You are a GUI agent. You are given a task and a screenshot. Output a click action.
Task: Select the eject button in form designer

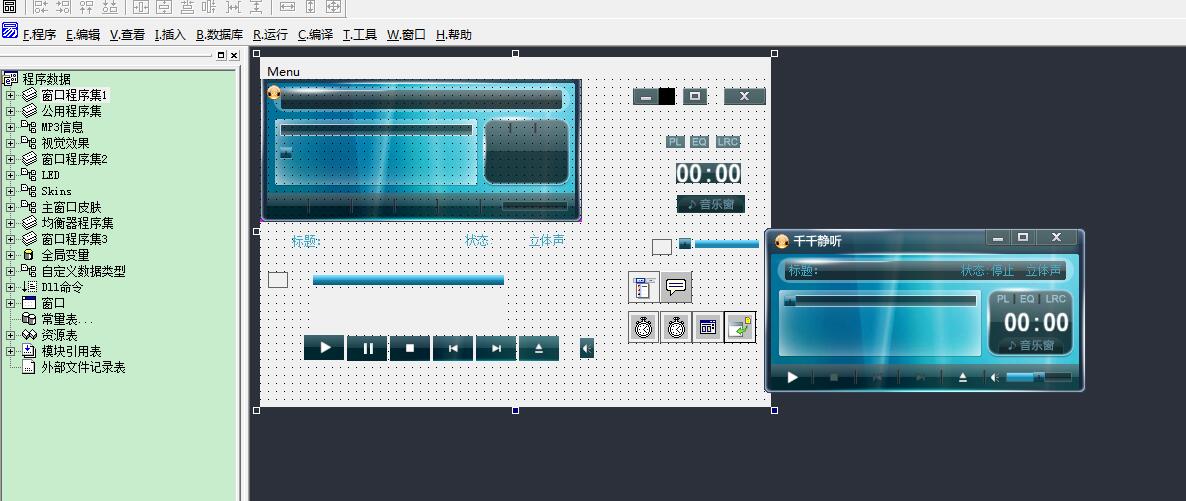click(539, 348)
